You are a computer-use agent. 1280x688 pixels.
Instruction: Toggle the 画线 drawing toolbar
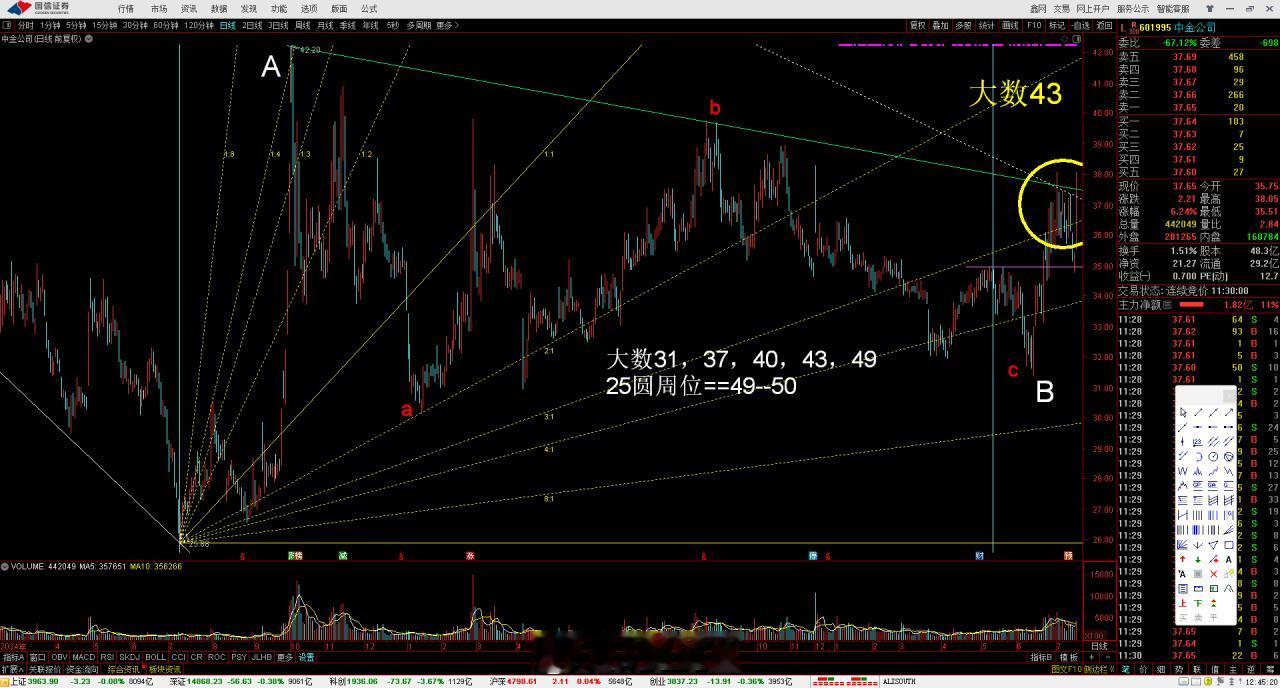click(1010, 26)
